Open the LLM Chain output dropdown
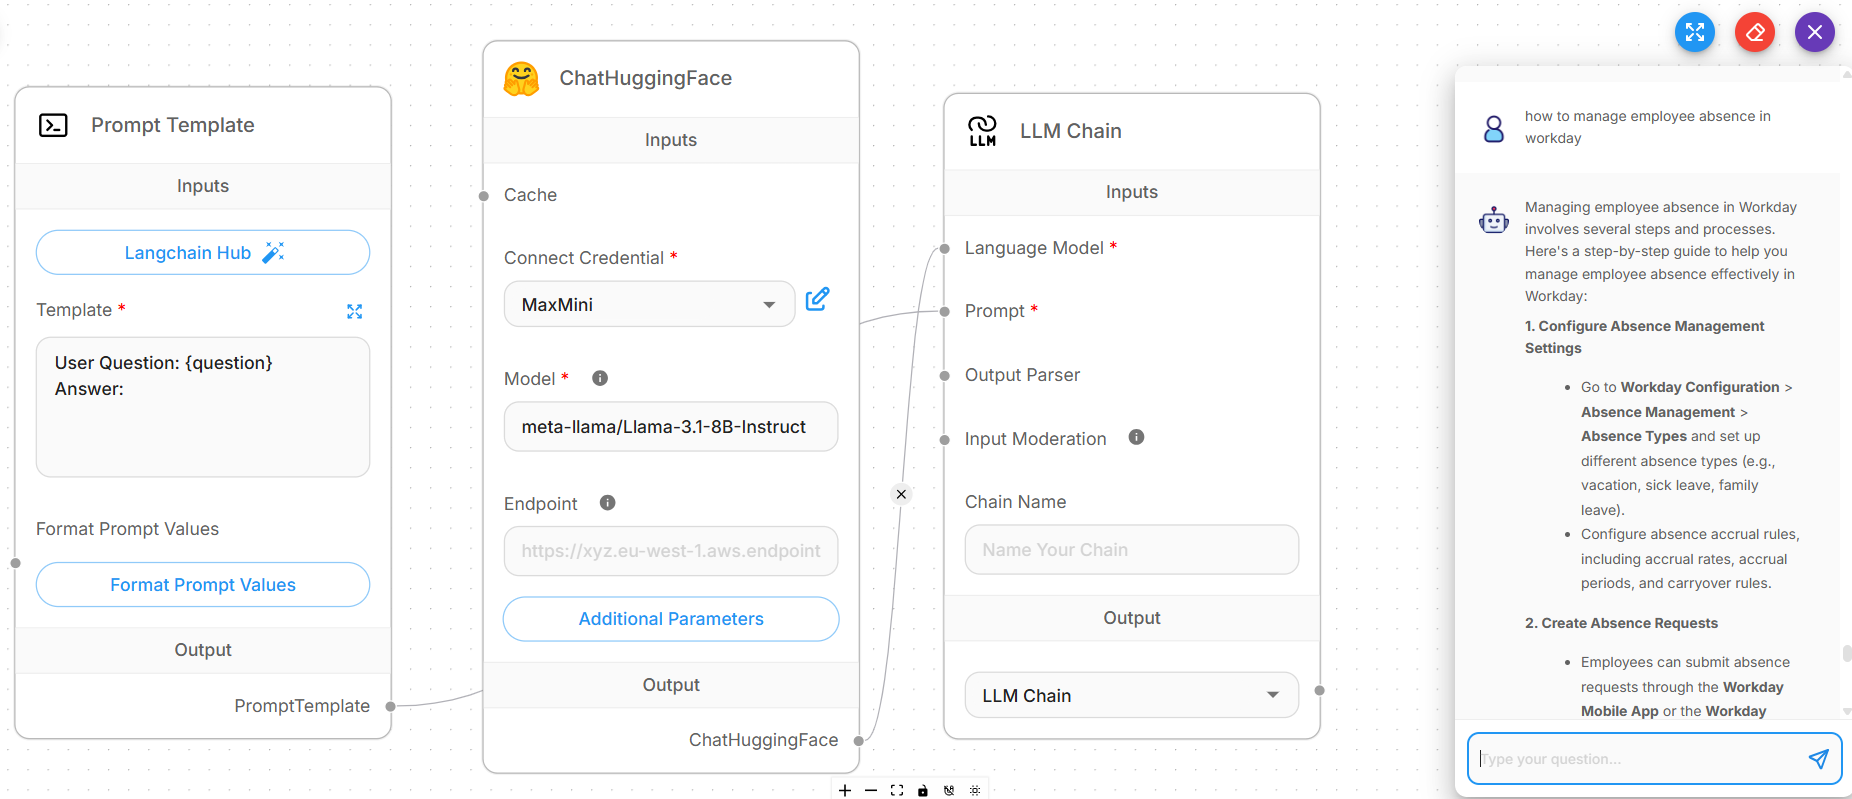 click(x=1130, y=694)
